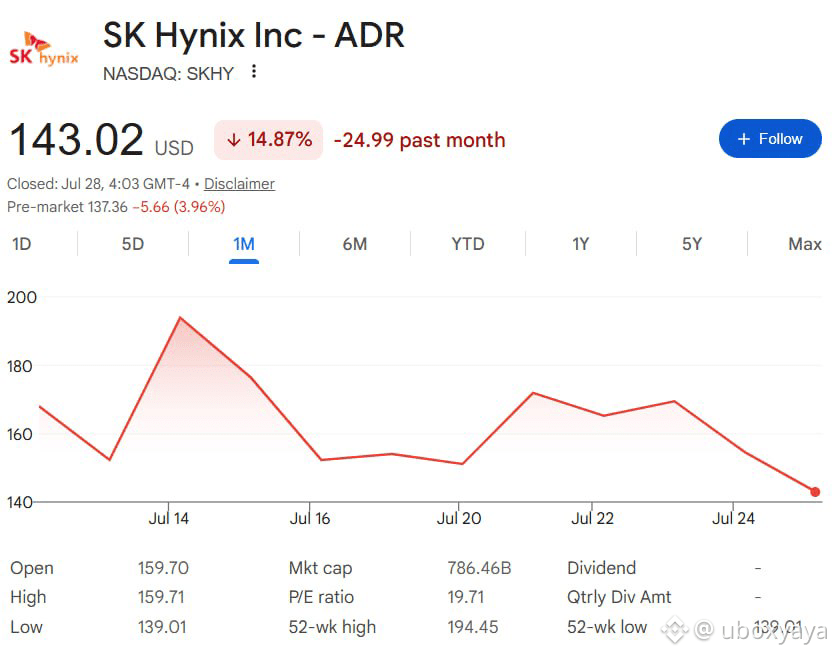Click the 'Dividend' label
The image size is (835, 655).
[601, 568]
